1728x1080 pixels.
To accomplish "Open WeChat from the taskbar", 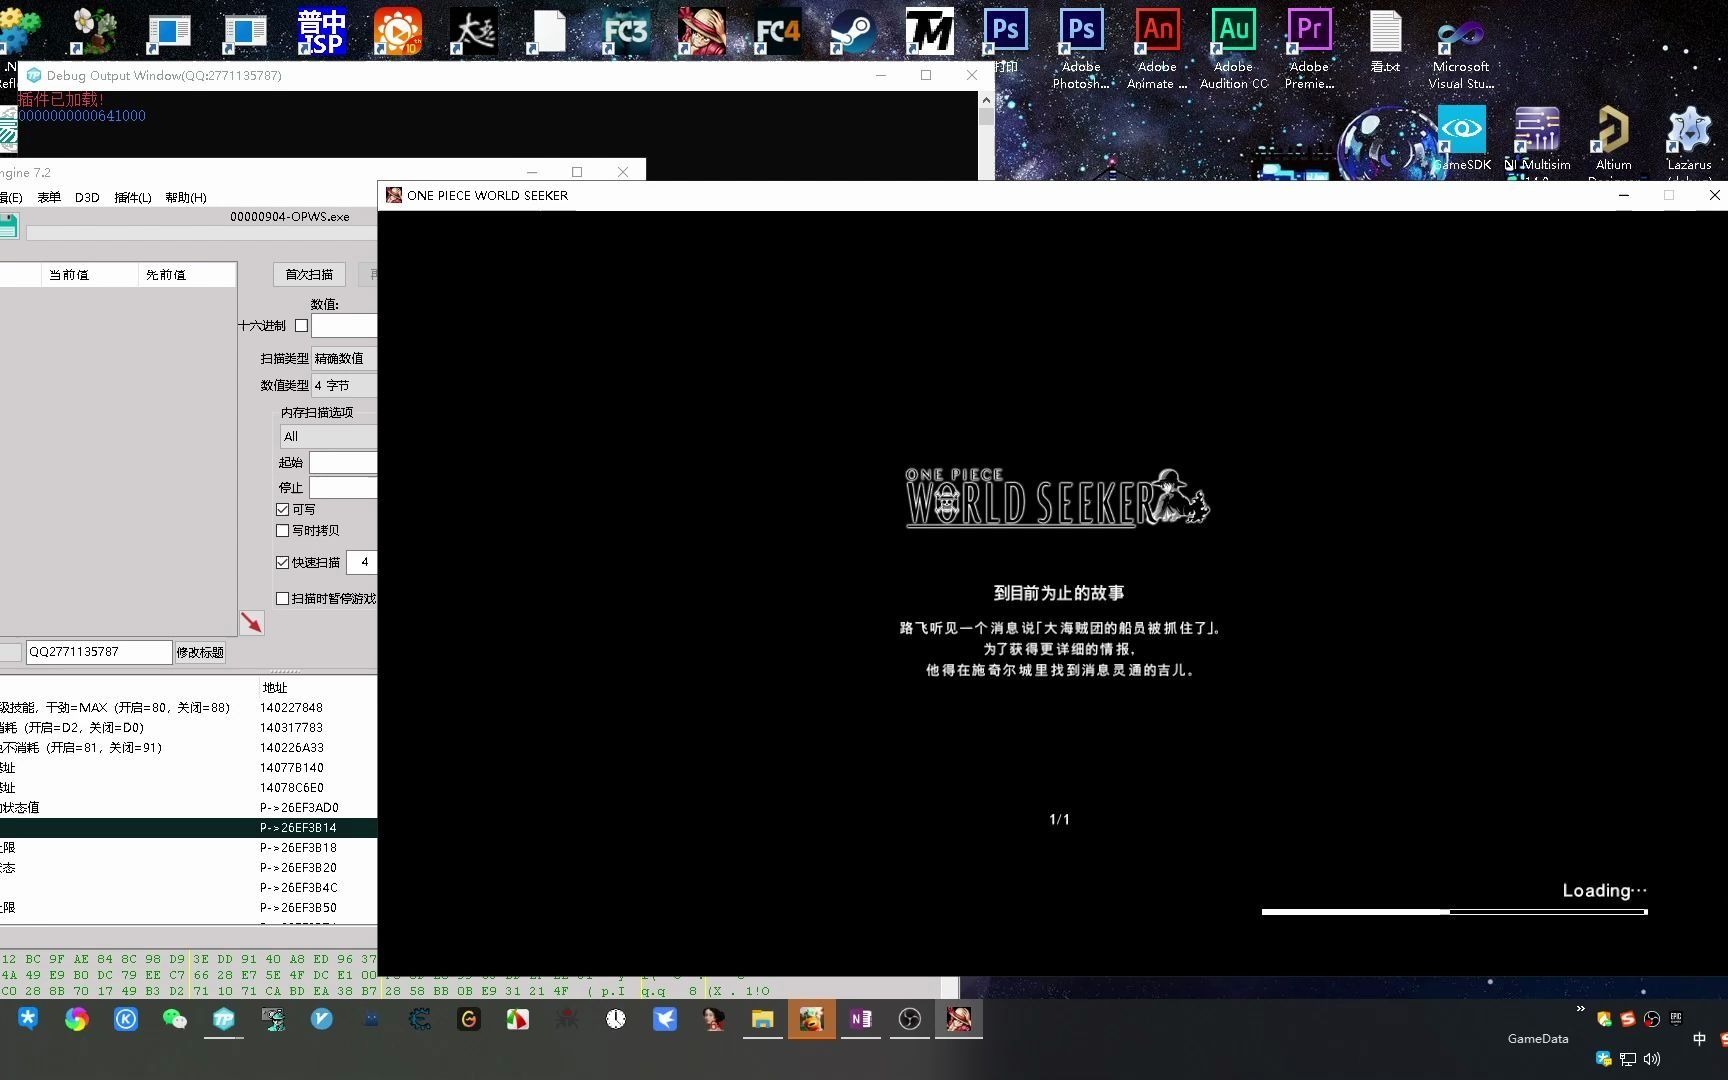I will 175,1019.
